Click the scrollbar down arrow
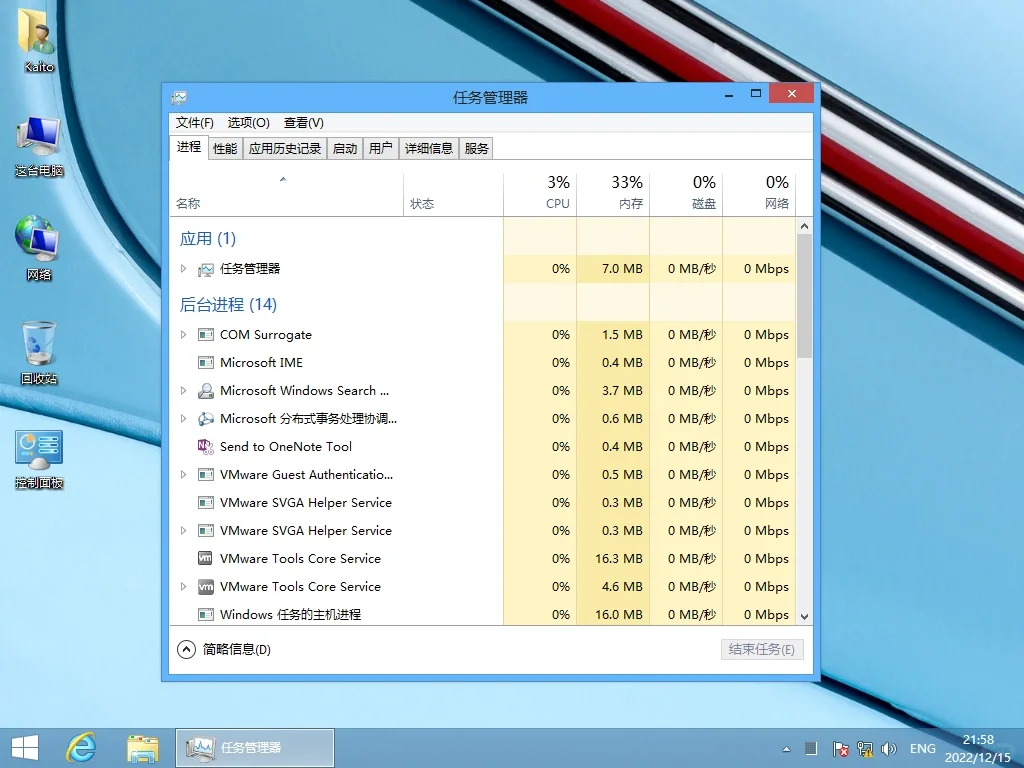 click(804, 616)
